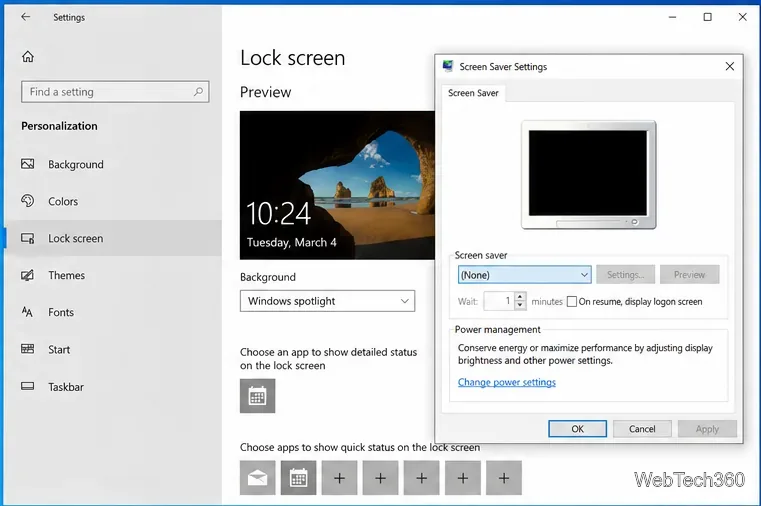Click the Fonts letter icon
The height and width of the screenshot is (506, 761).
tap(27, 312)
